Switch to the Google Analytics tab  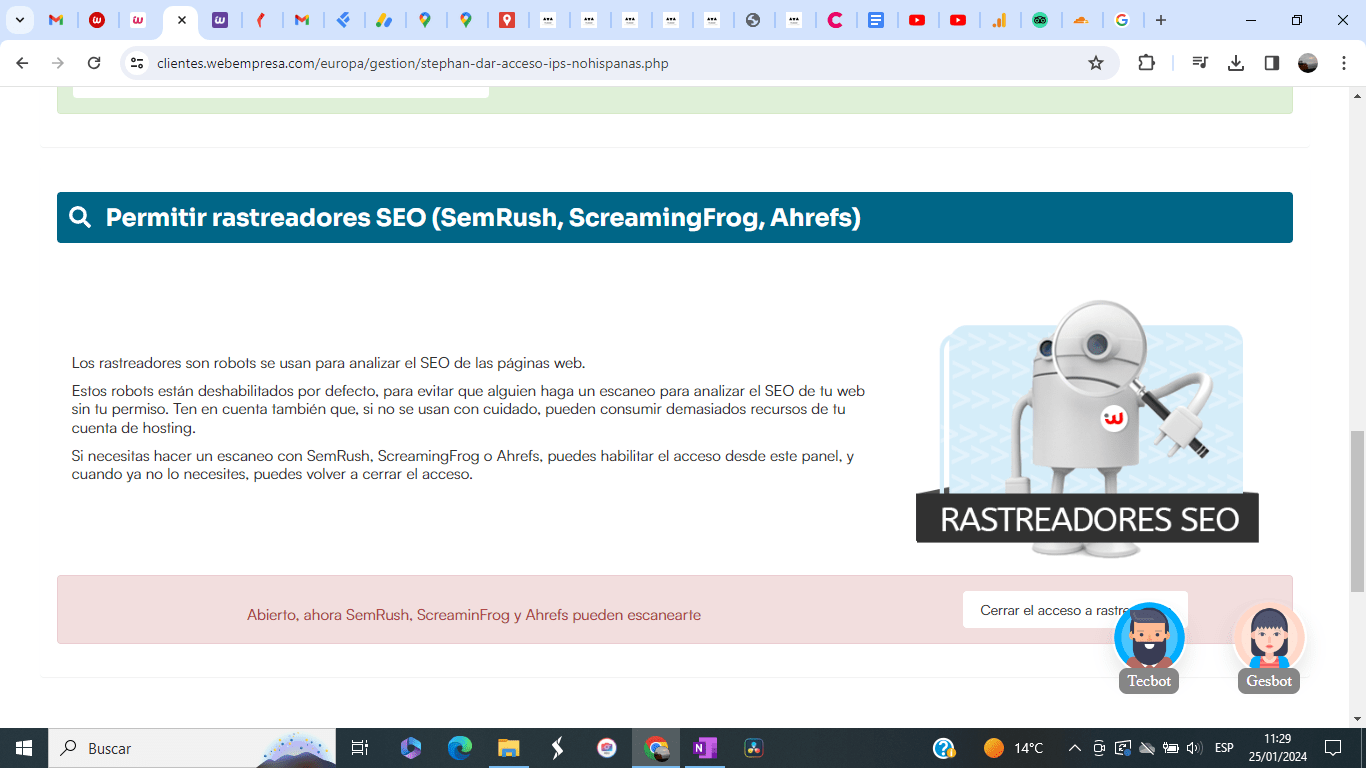999,20
